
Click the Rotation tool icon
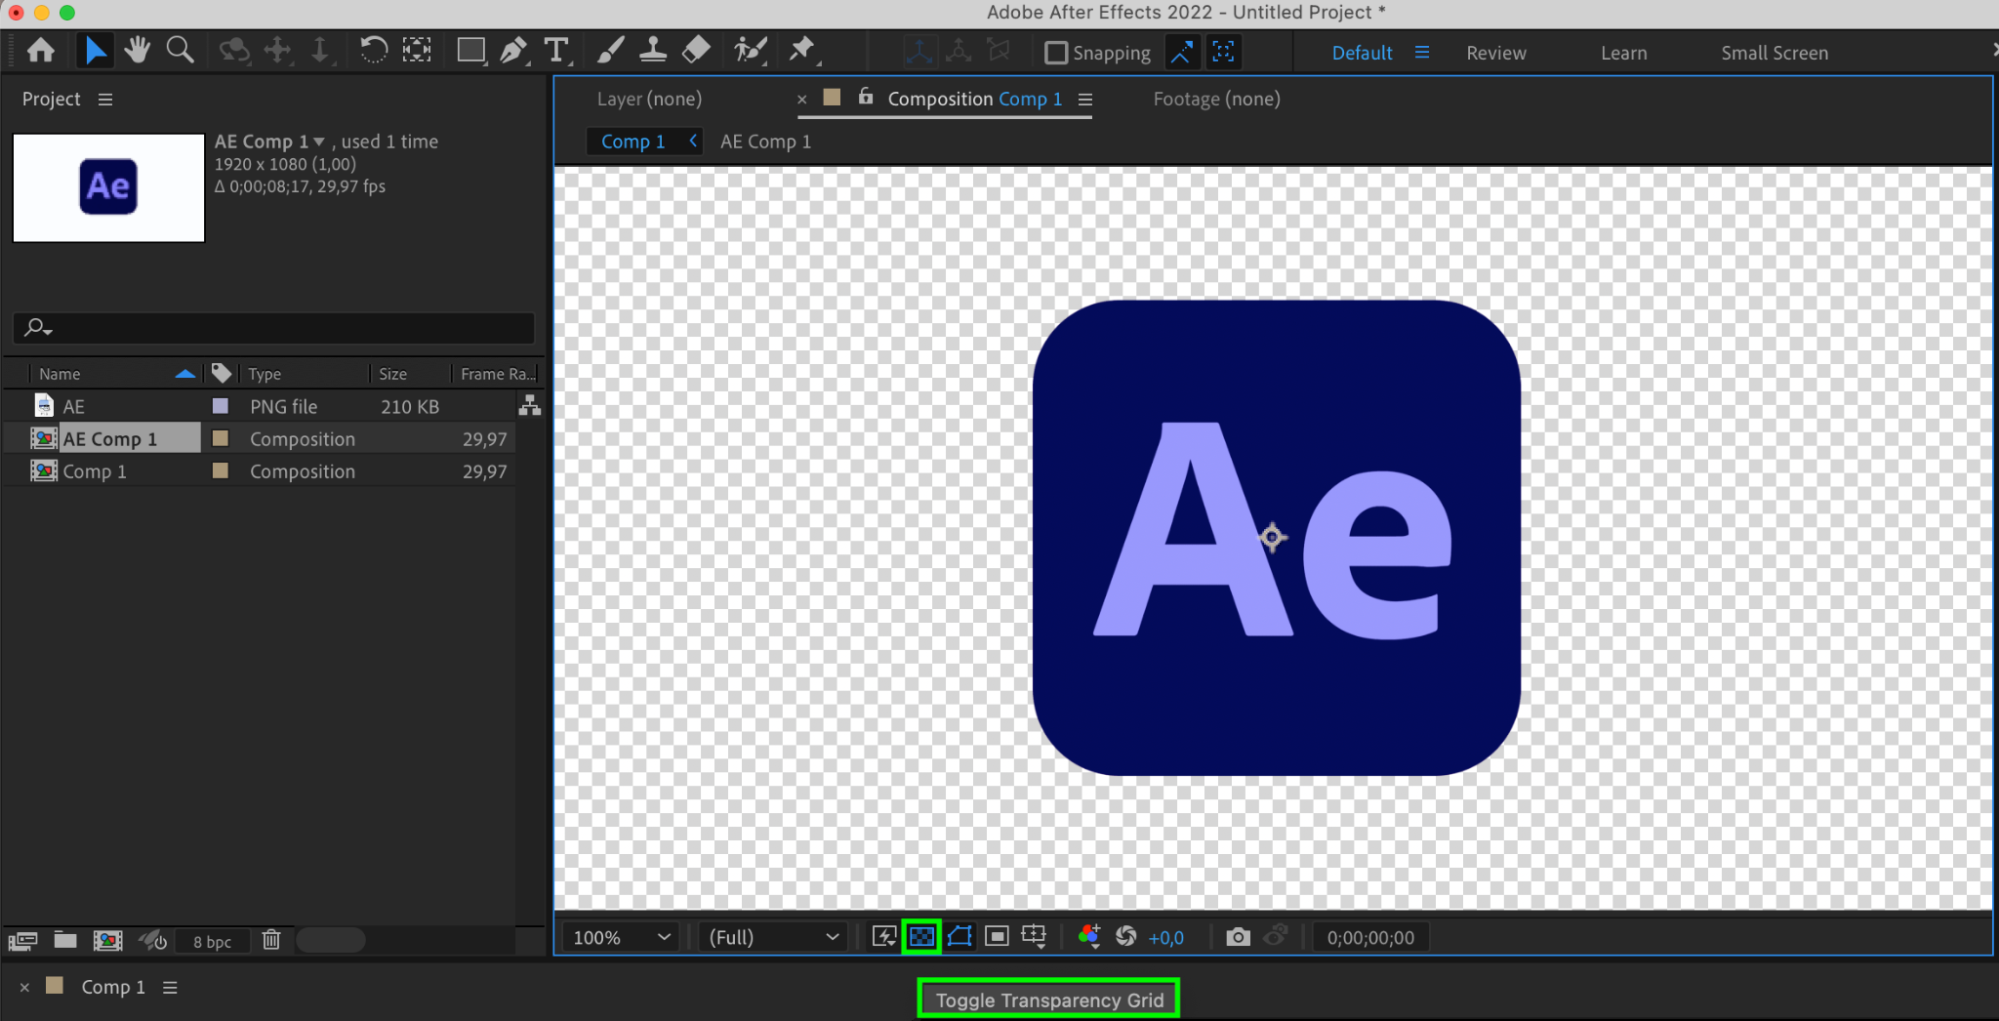pos(373,50)
